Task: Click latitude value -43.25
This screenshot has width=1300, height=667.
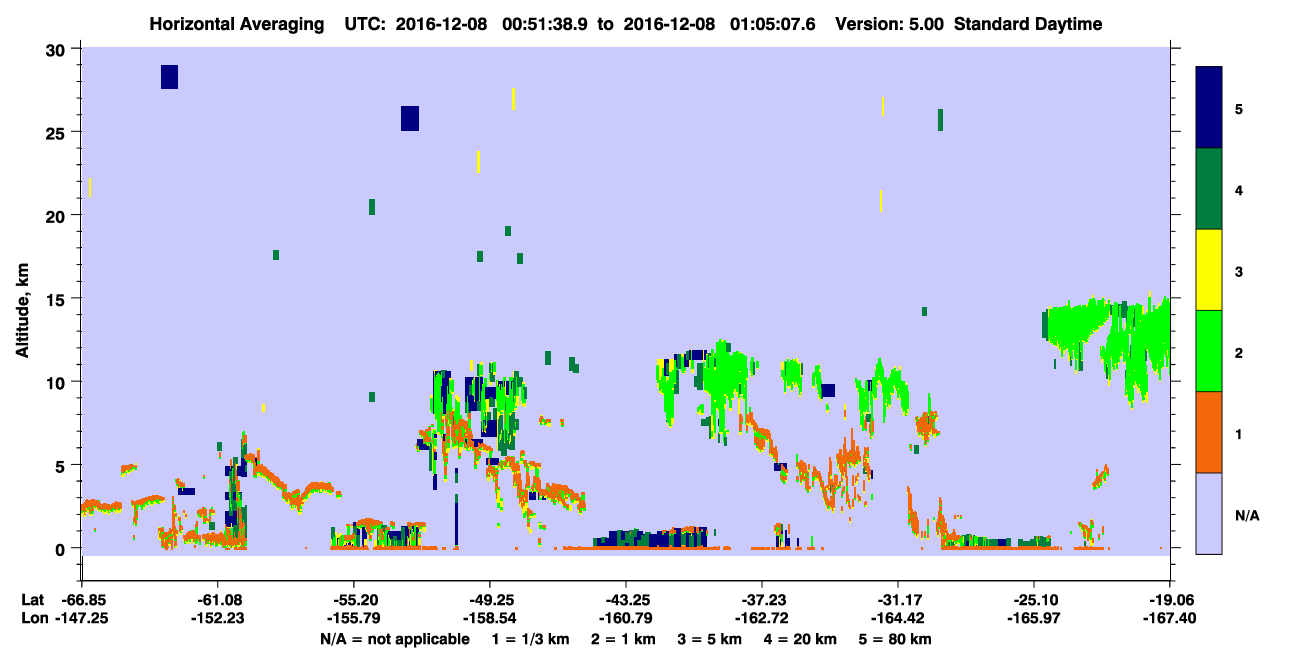Action: coord(626,600)
